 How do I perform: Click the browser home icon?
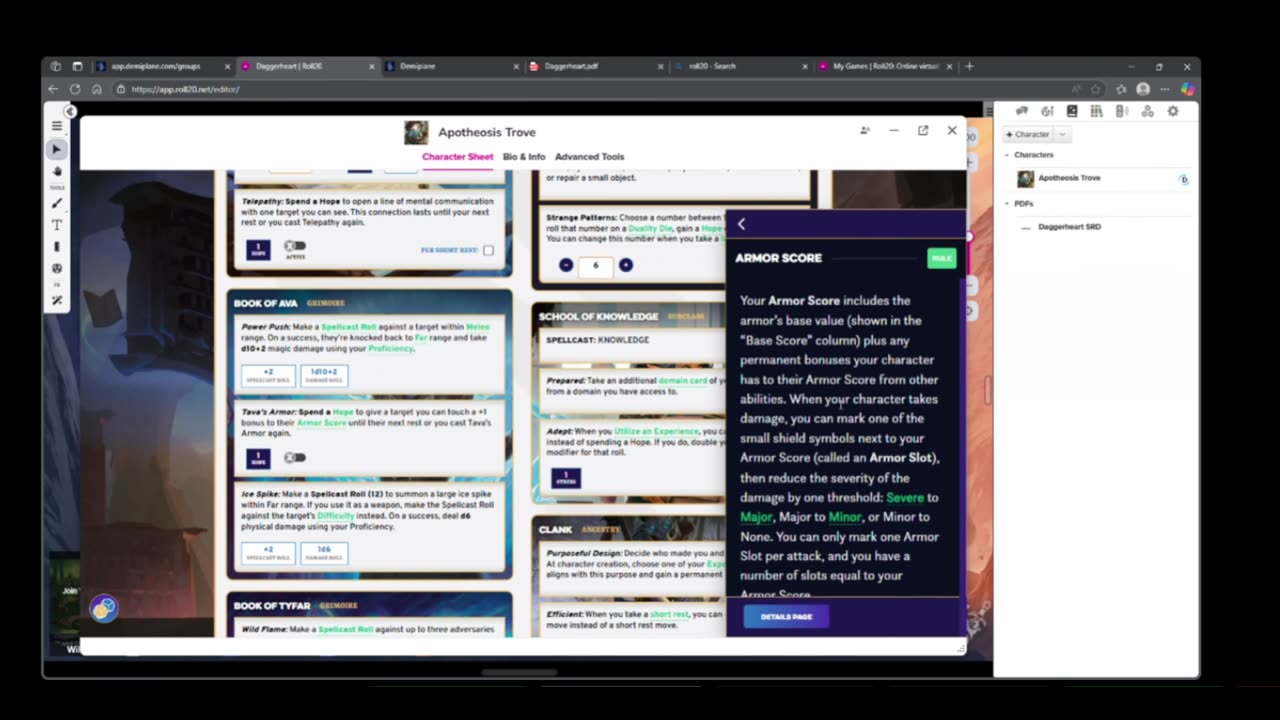[x=97, y=89]
